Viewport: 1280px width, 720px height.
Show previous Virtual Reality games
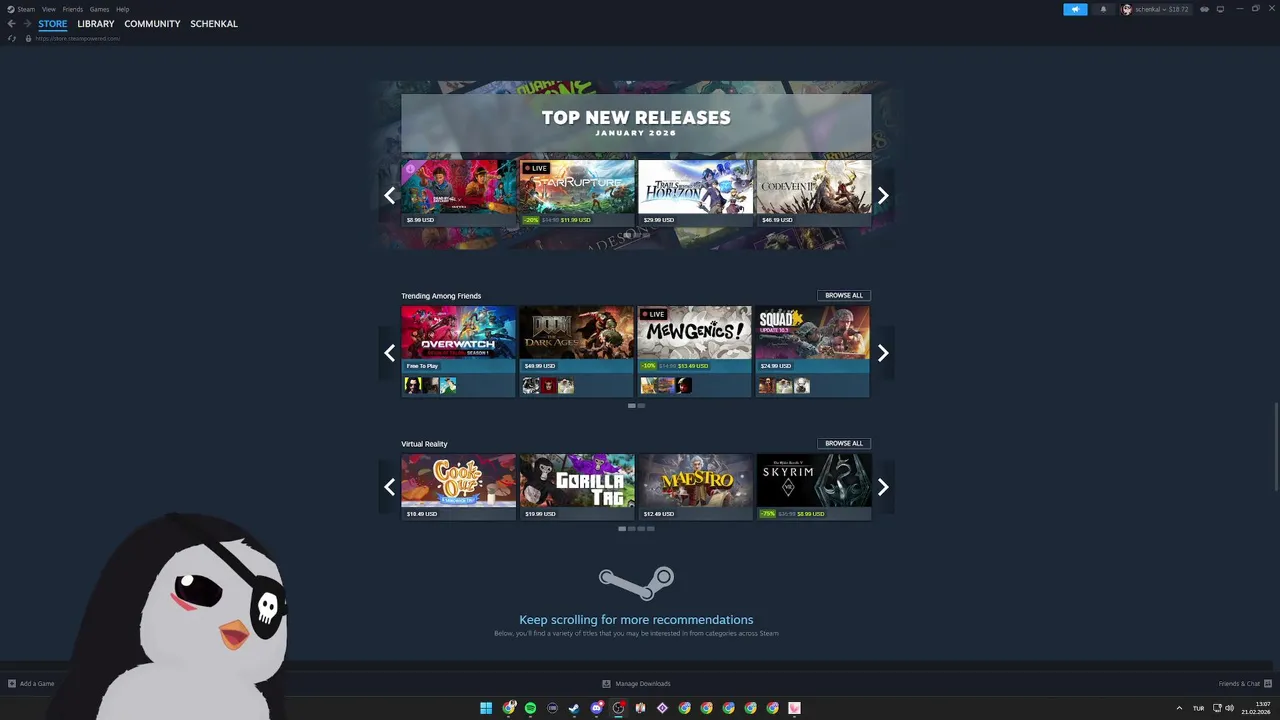(x=390, y=488)
